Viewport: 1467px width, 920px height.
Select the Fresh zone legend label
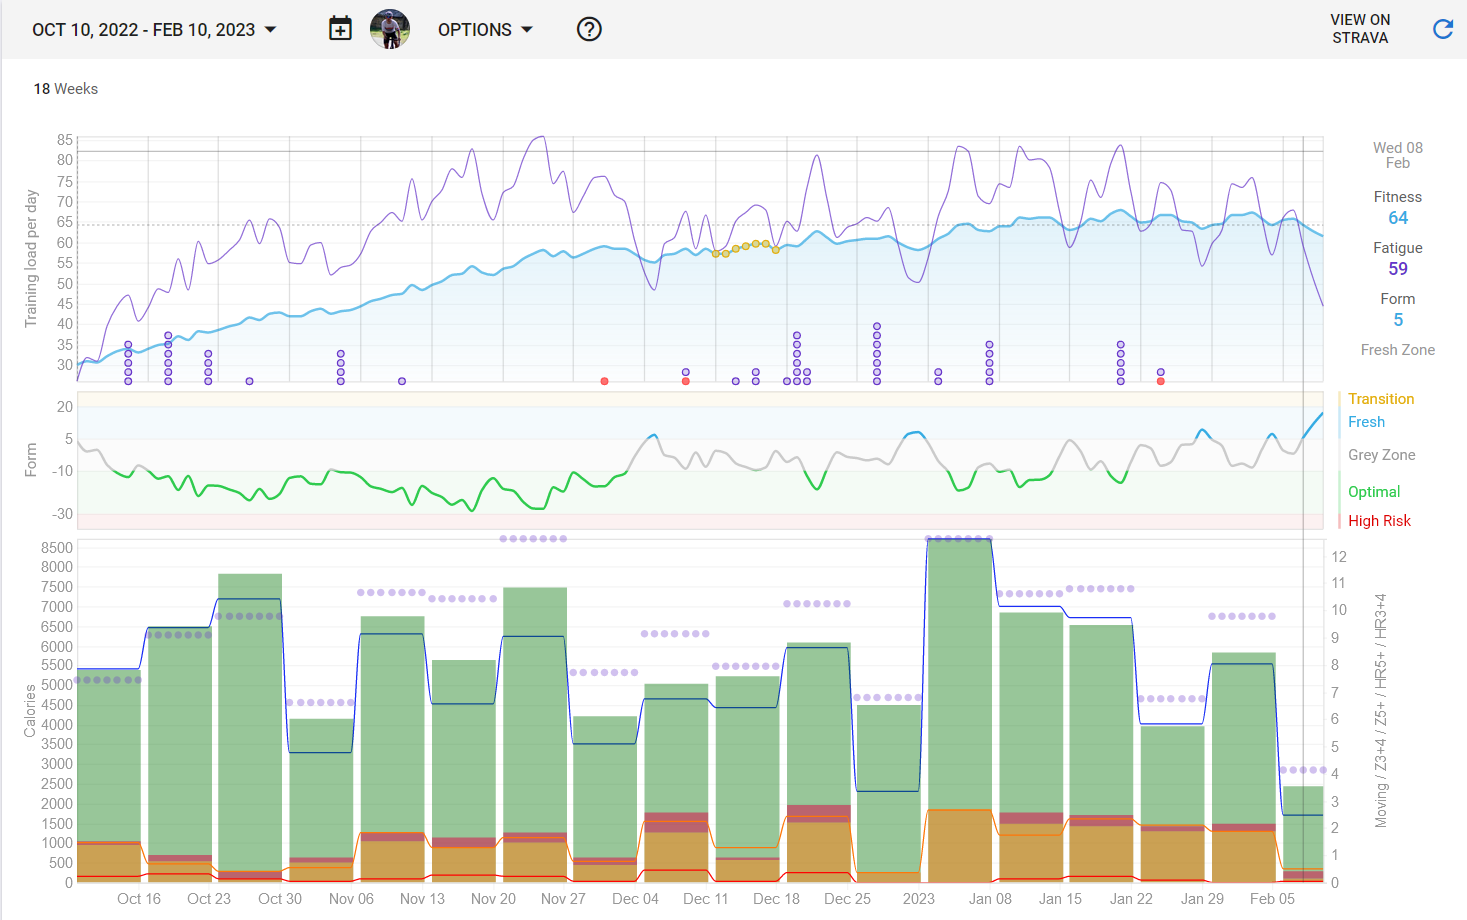click(x=1366, y=422)
